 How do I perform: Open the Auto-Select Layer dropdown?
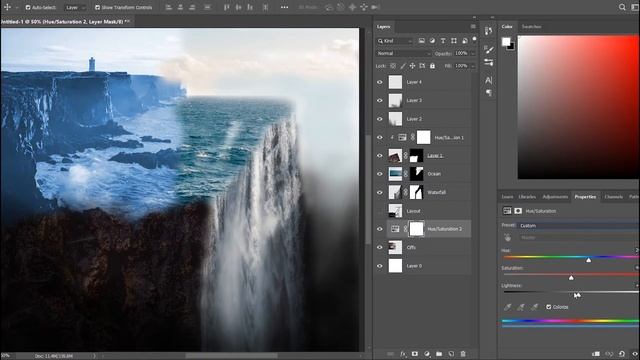tap(76, 7)
